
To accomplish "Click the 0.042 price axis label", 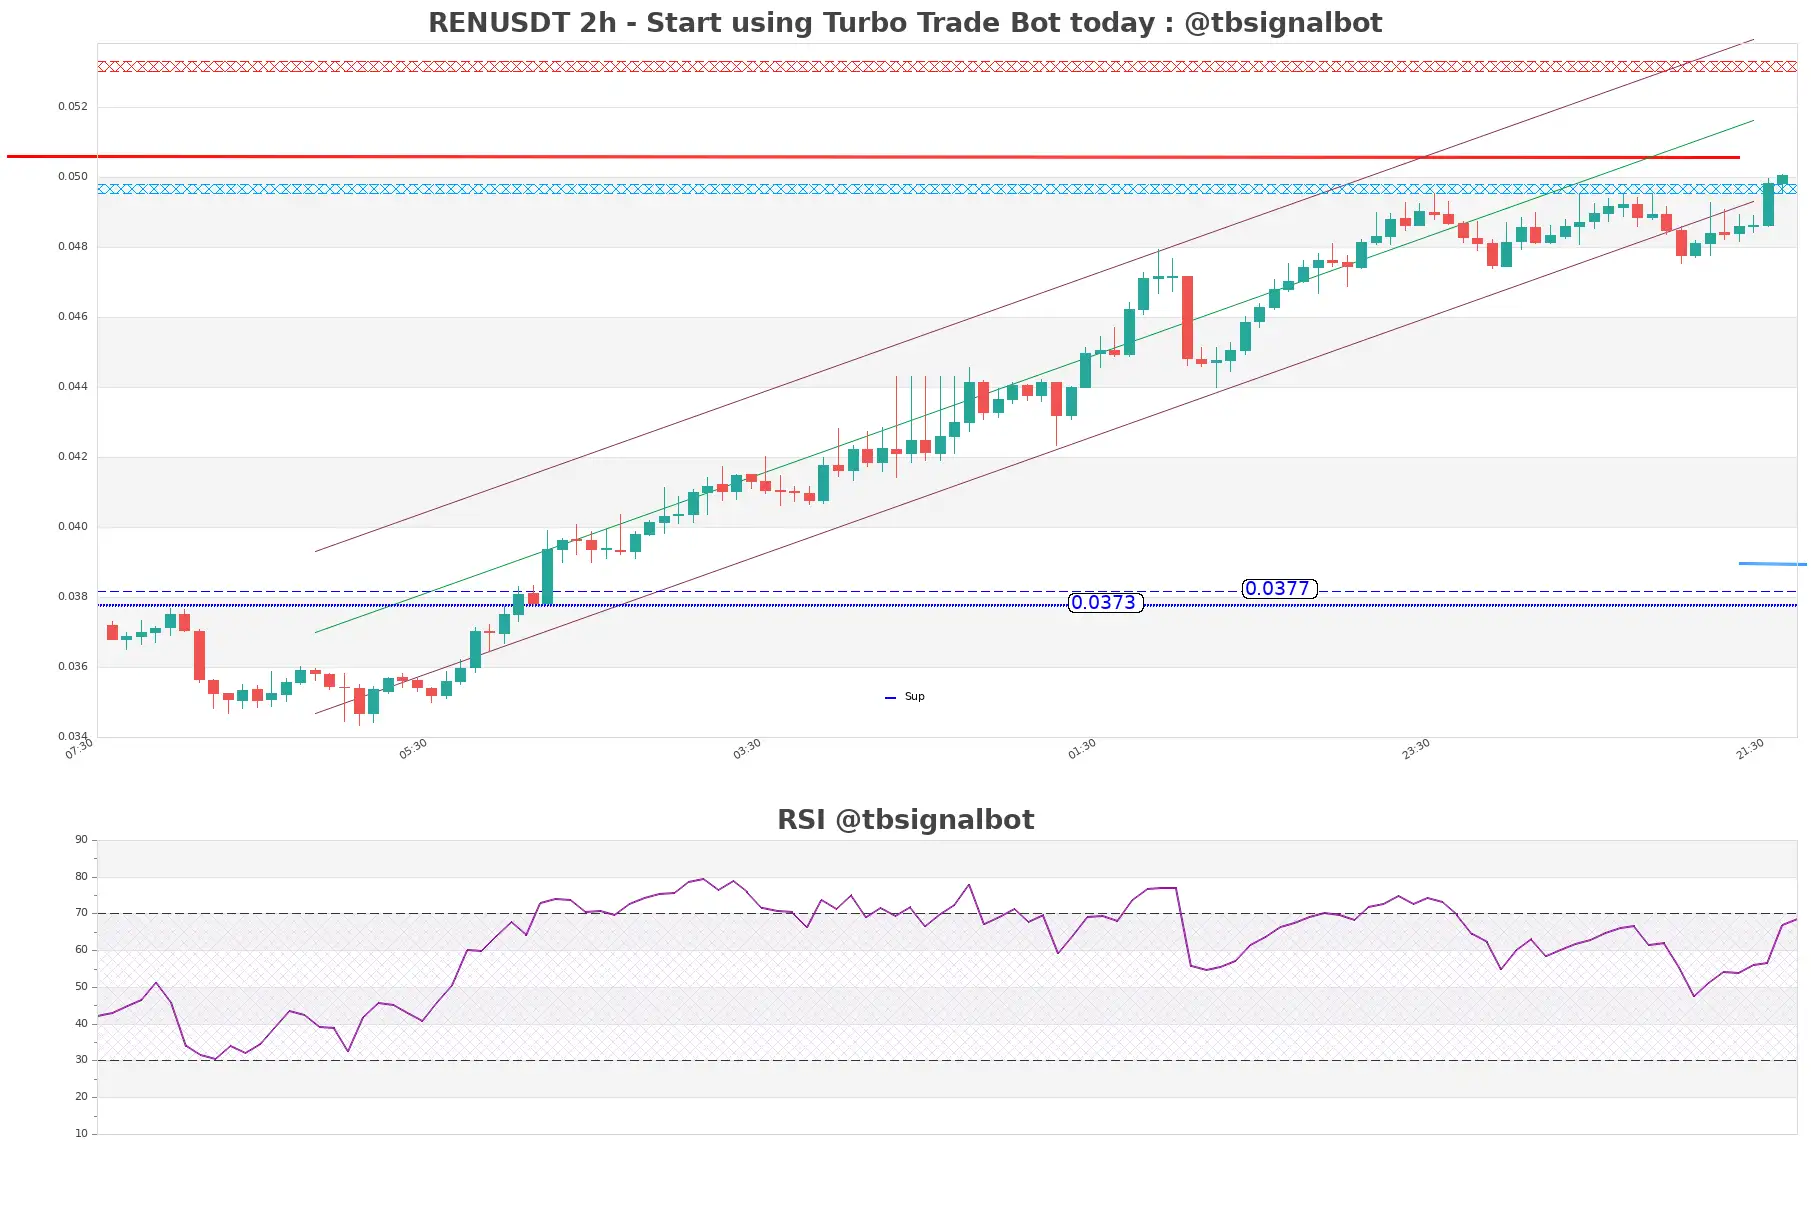I will pyautogui.click(x=73, y=456).
